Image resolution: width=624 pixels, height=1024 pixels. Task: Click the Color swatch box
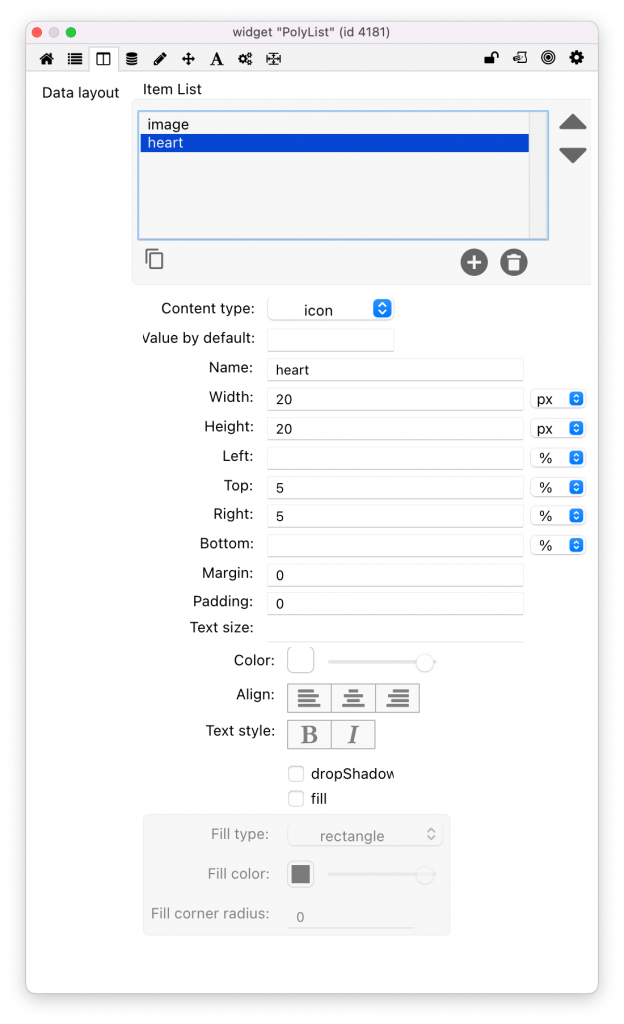(301, 661)
